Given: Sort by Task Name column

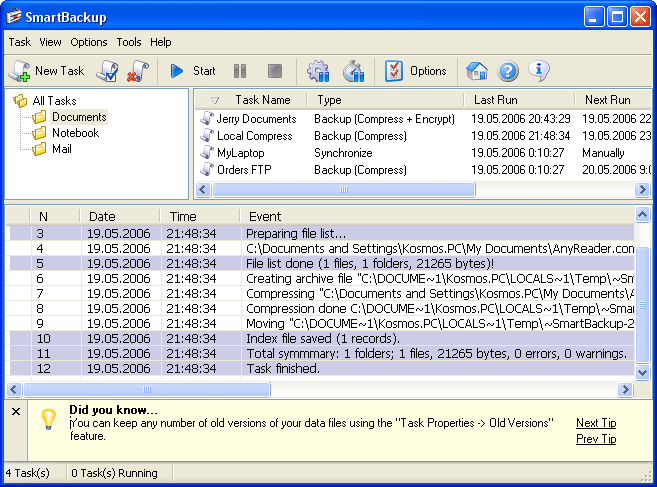Looking at the screenshot, I should 263,100.
